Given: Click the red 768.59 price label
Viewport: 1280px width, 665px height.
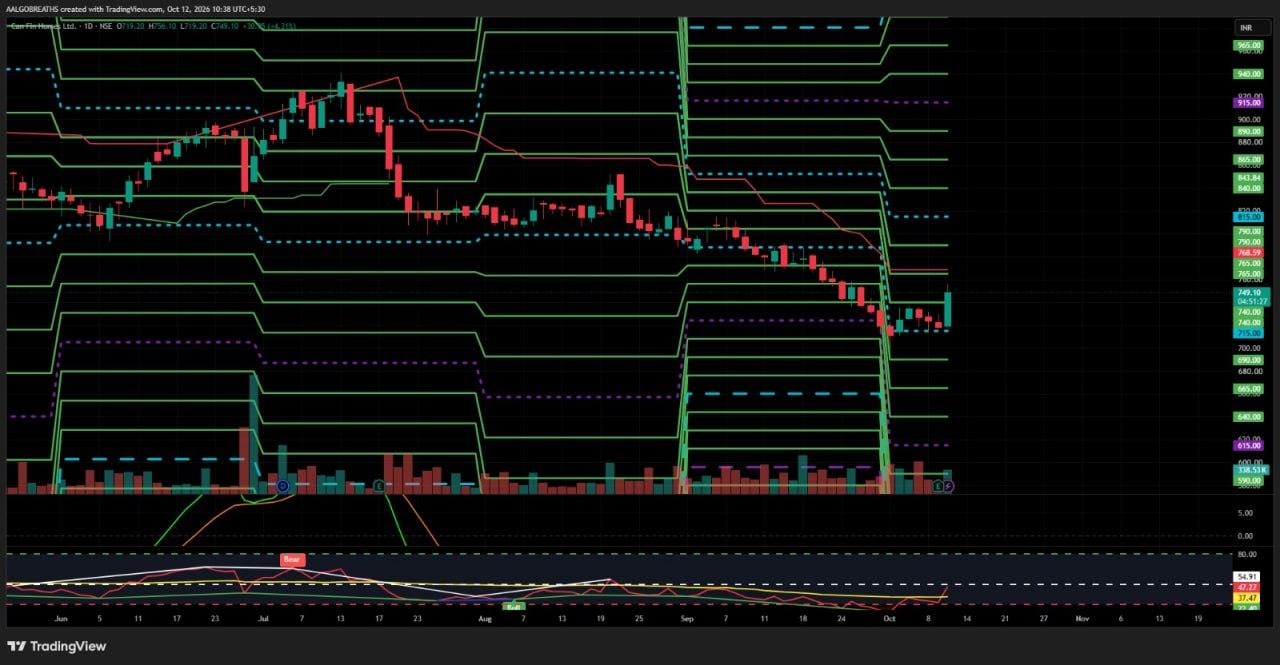Looking at the screenshot, I should tap(1249, 253).
